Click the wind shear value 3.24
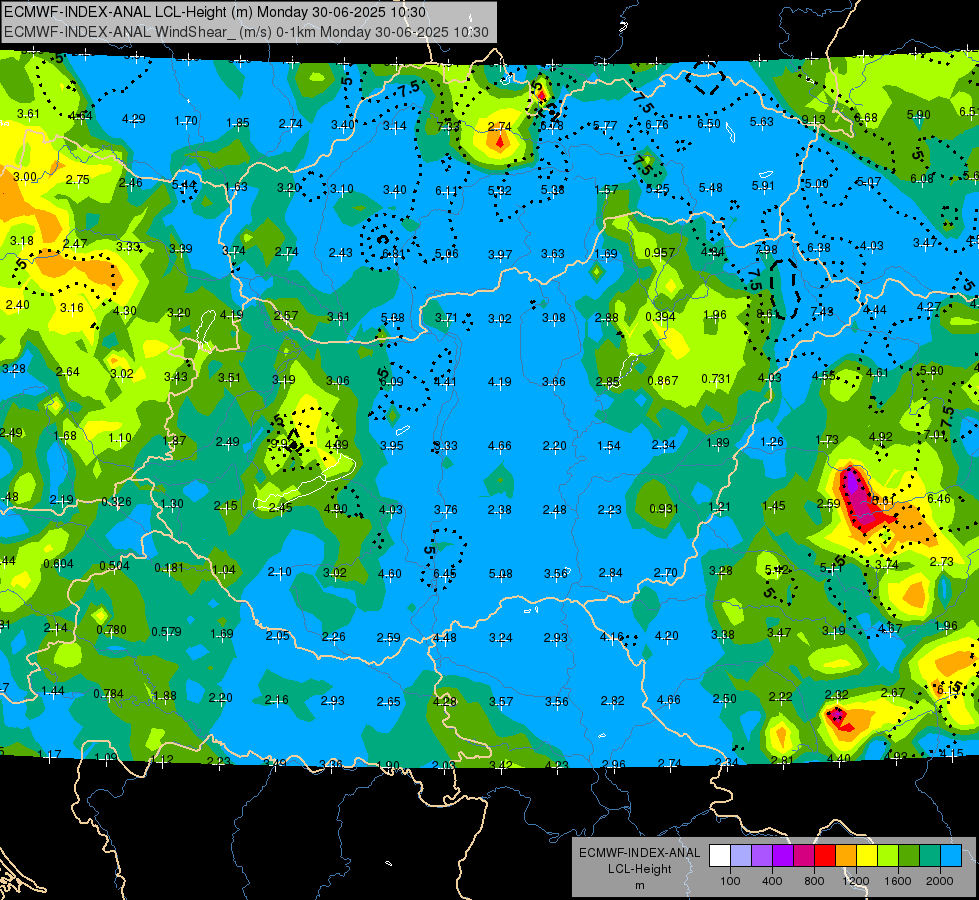The width and height of the screenshot is (979, 900). click(501, 638)
